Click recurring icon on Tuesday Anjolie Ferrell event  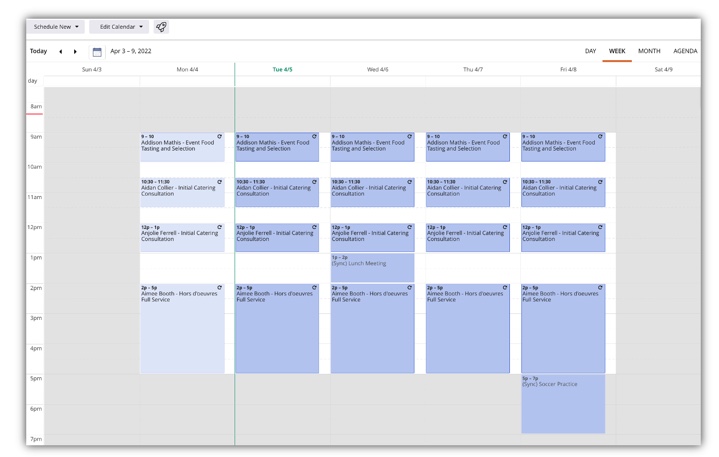click(x=315, y=227)
